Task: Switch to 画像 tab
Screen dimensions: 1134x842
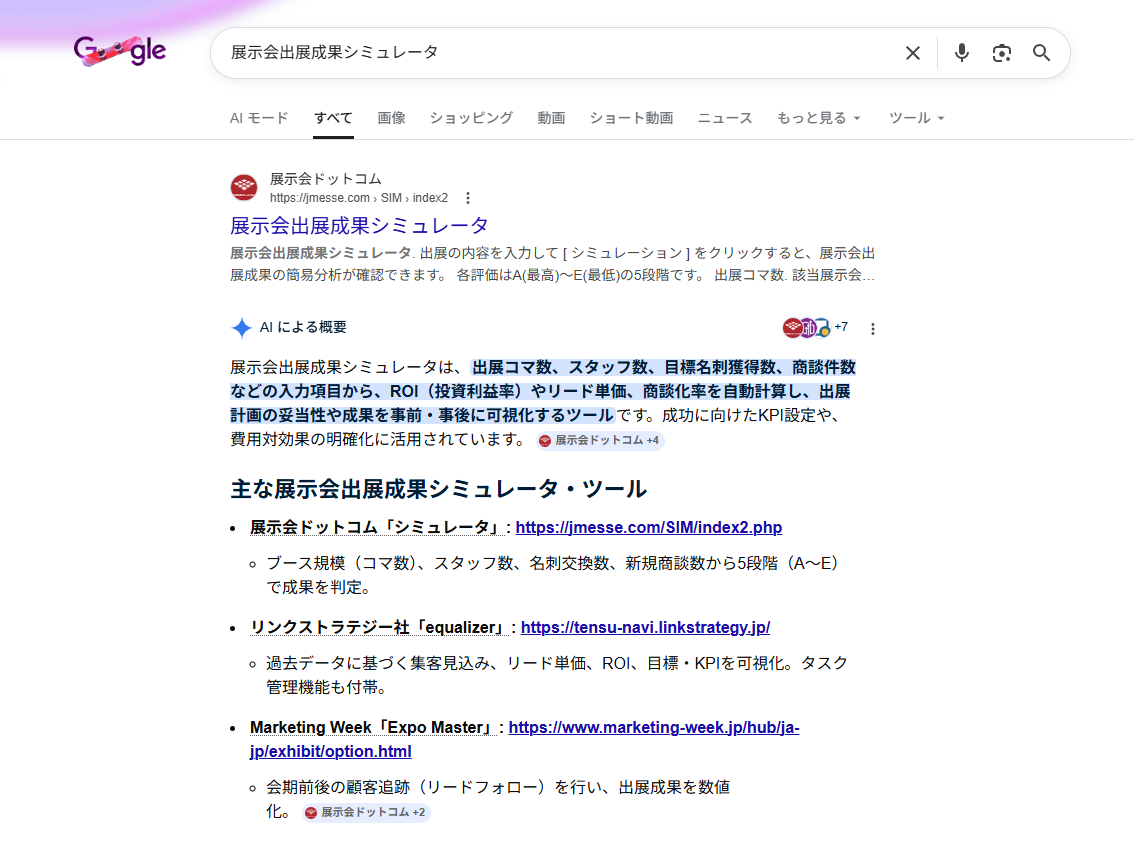Action: click(391, 118)
